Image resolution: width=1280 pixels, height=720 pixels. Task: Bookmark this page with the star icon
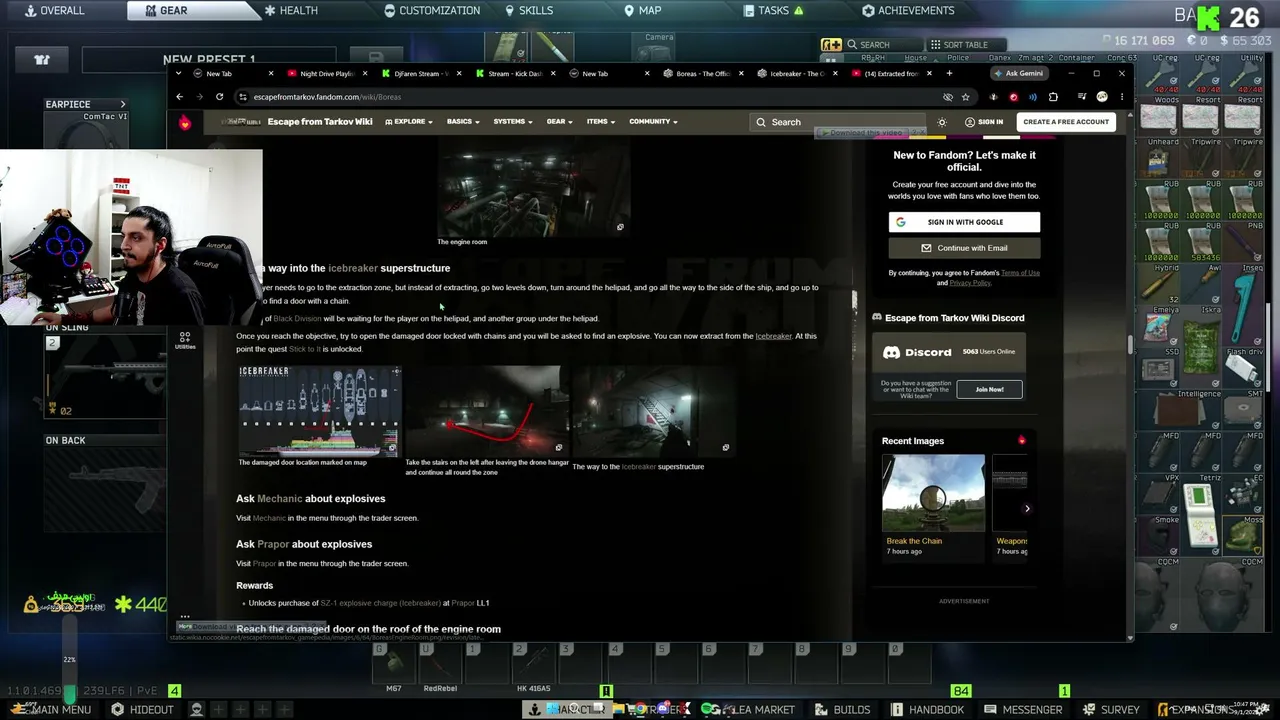point(965,97)
